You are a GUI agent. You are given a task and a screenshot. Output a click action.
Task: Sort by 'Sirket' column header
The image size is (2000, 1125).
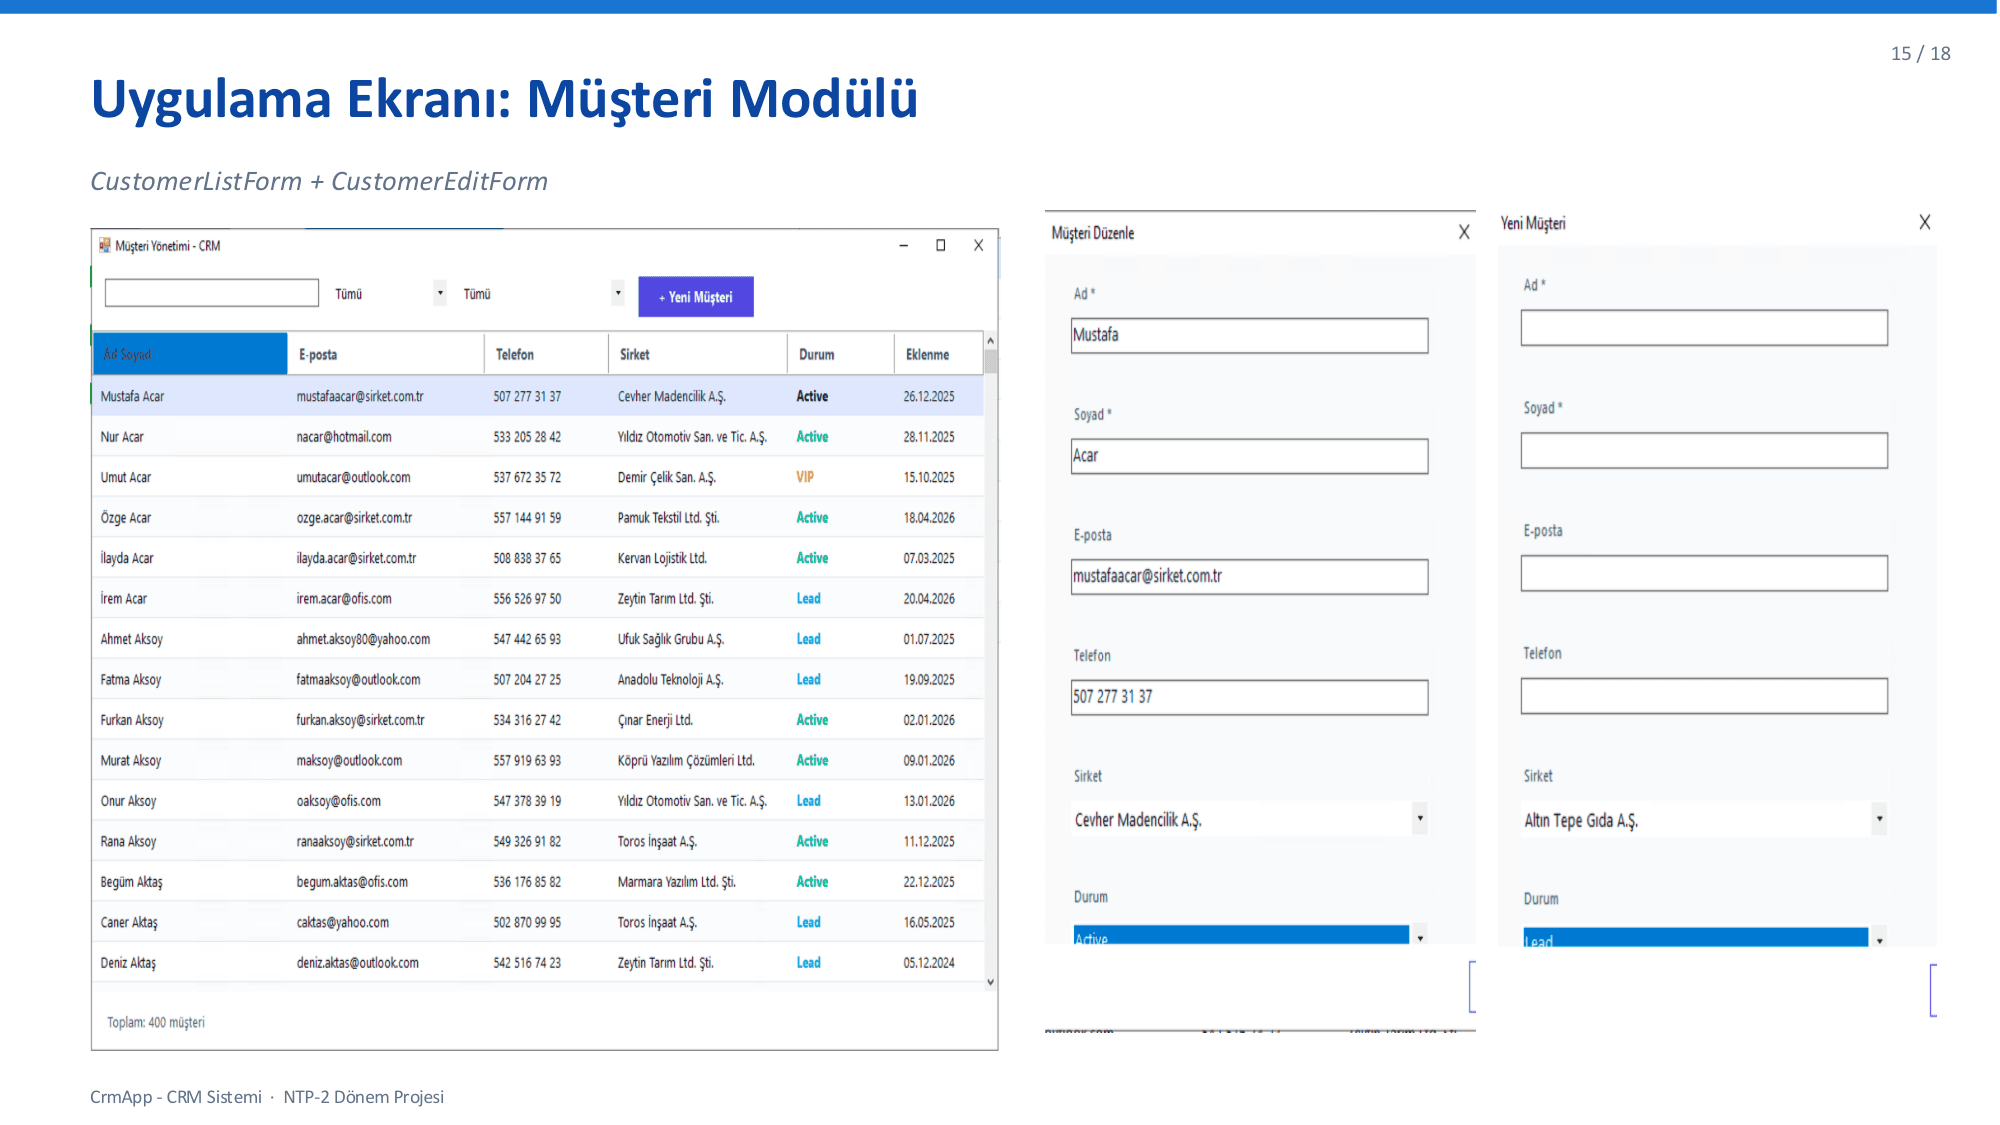pyautogui.click(x=698, y=354)
